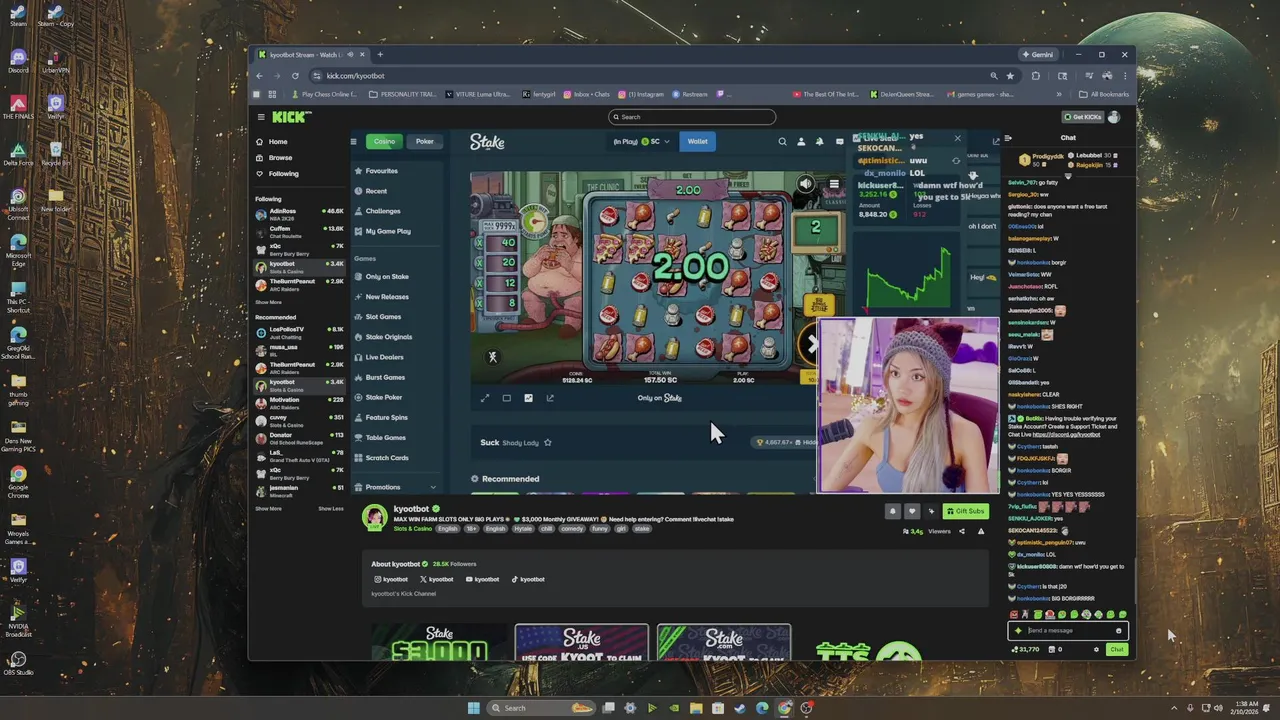
Task: Click the report warning icon
Action: [981, 531]
